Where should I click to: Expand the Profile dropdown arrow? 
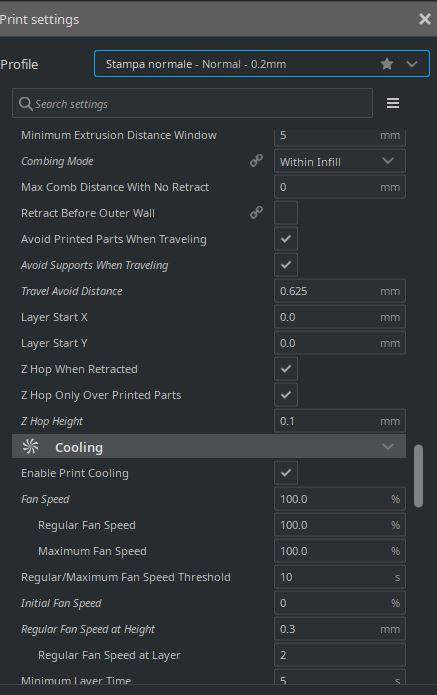[412, 64]
